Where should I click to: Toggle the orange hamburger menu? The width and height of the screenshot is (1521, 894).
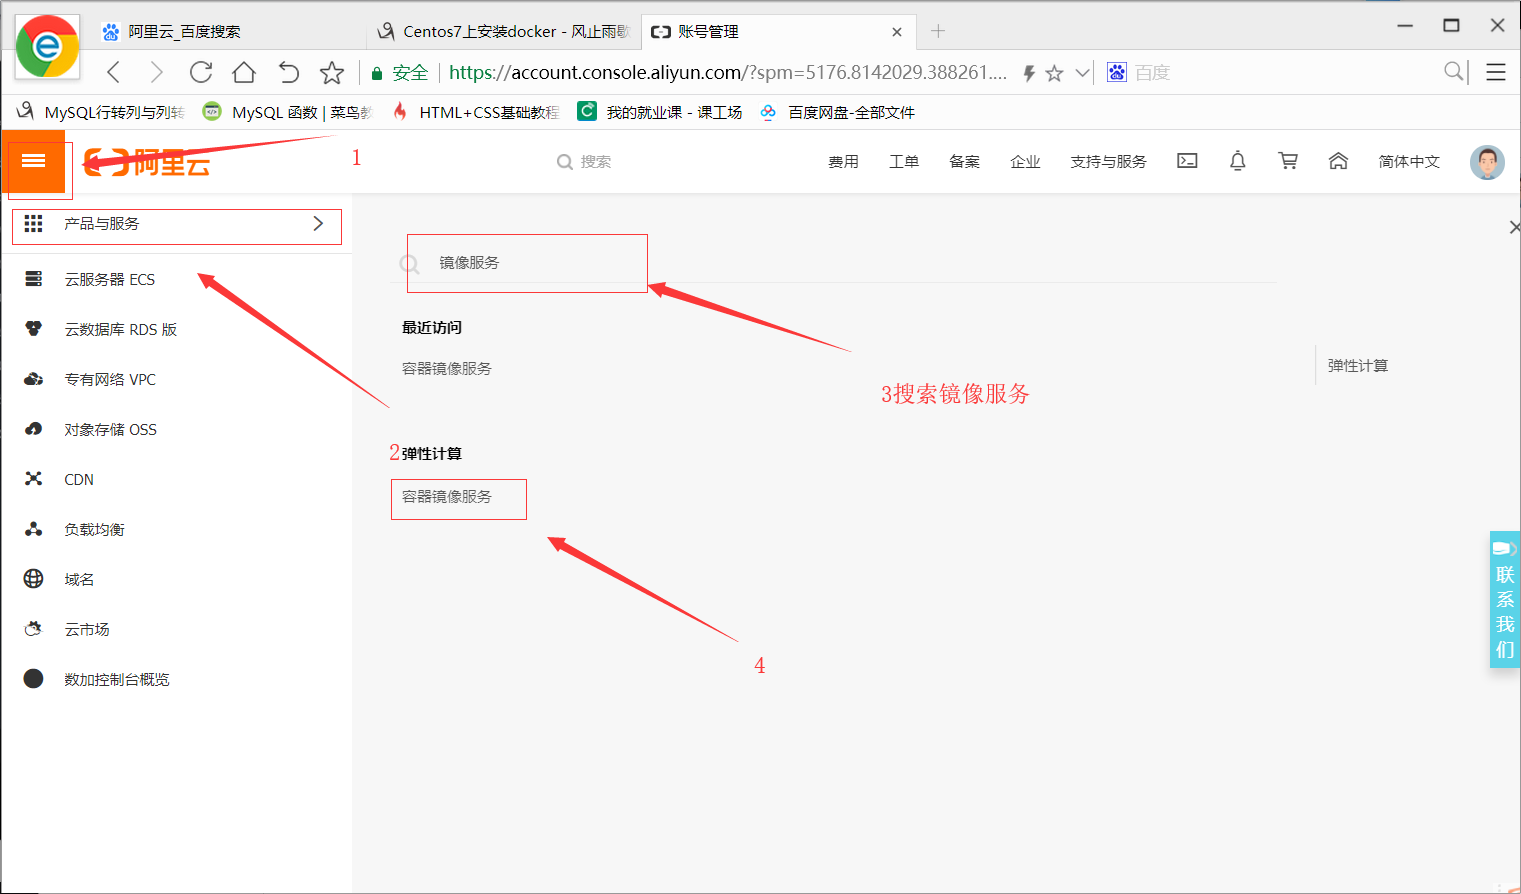(33, 161)
